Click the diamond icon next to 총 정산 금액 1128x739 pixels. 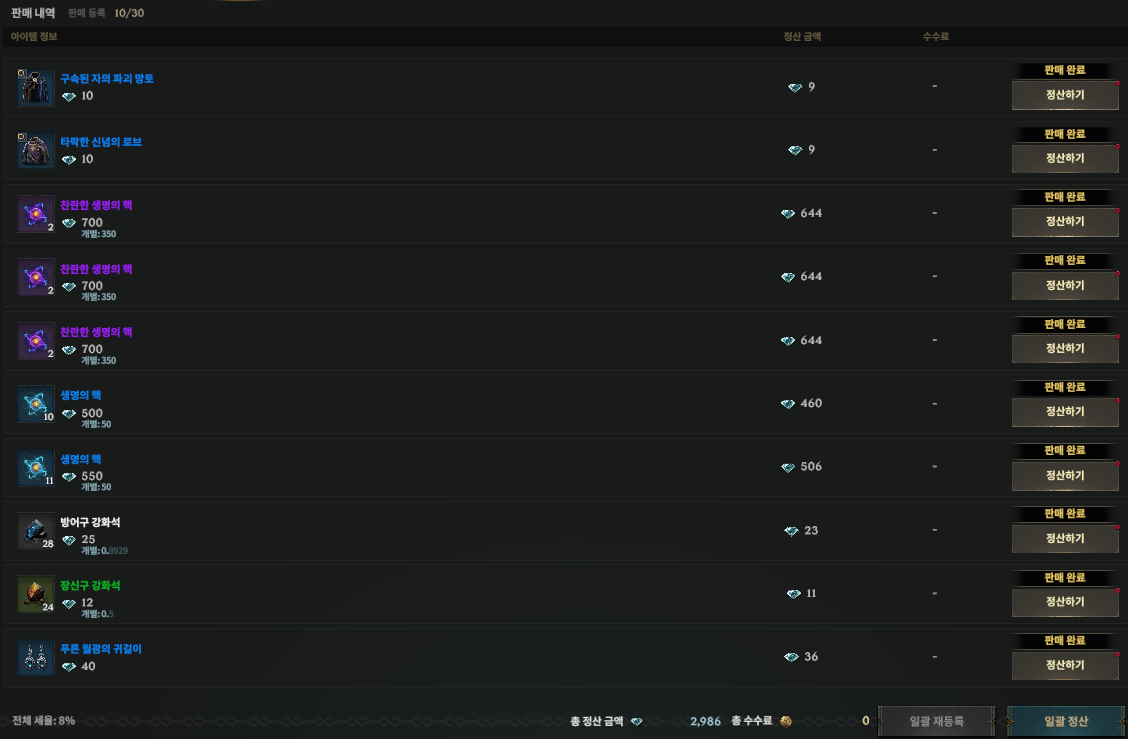coord(637,721)
